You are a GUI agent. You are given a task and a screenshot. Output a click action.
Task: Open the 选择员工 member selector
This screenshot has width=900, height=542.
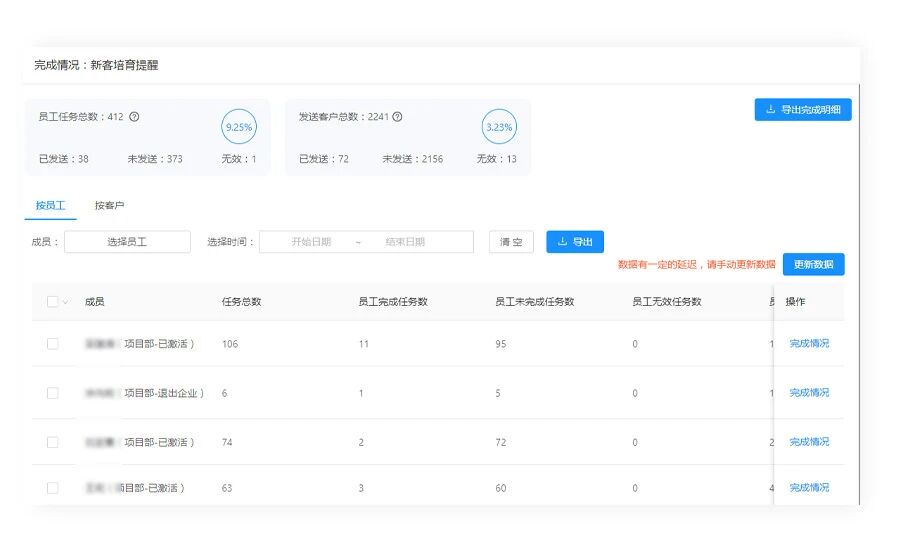tap(127, 242)
